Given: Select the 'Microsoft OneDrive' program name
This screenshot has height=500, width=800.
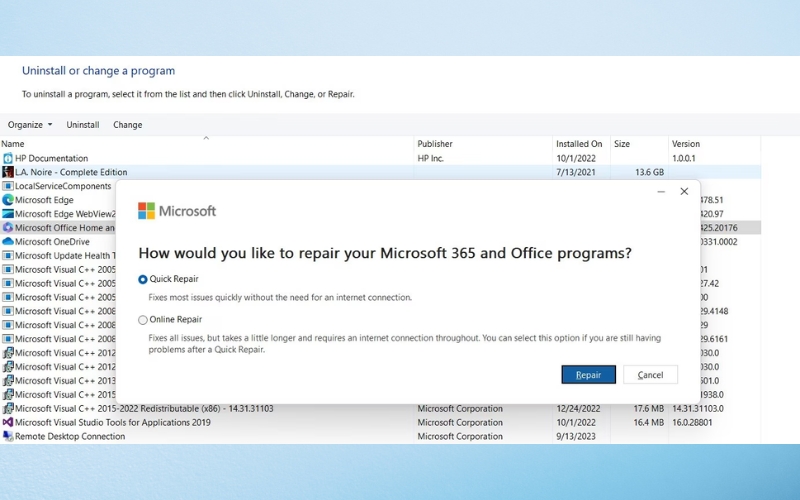Looking at the screenshot, I should pos(52,241).
